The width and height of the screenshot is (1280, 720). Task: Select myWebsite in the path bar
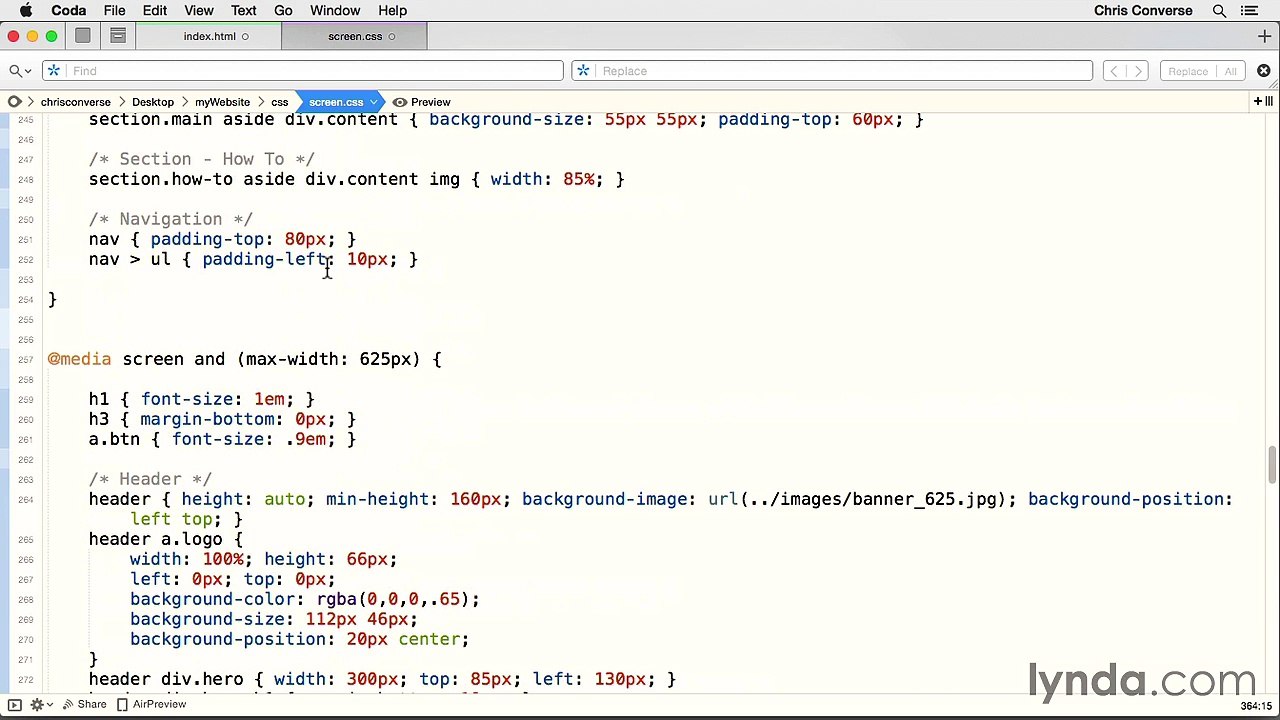[222, 102]
